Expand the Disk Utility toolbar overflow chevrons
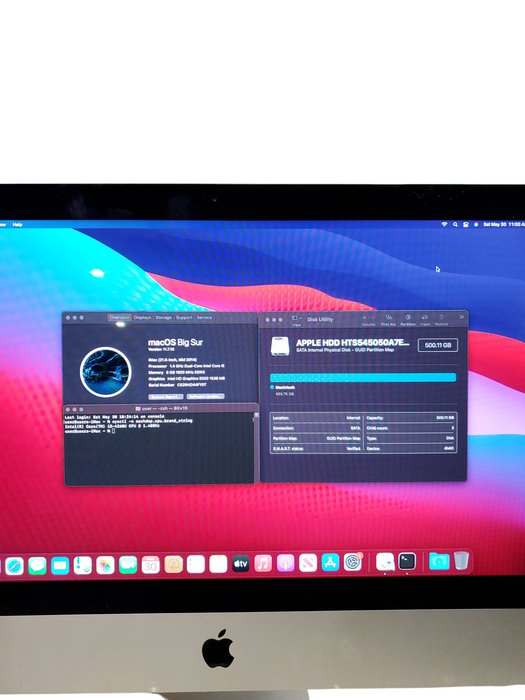The width and height of the screenshot is (525, 700). click(462, 317)
